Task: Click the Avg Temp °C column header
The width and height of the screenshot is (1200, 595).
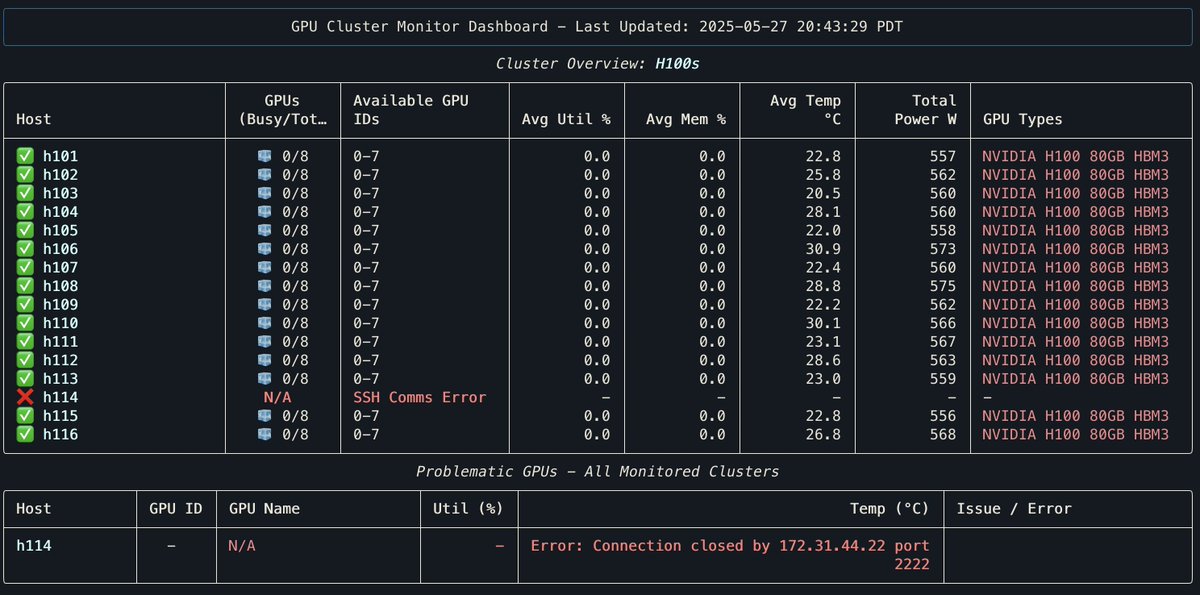Action: (x=806, y=110)
